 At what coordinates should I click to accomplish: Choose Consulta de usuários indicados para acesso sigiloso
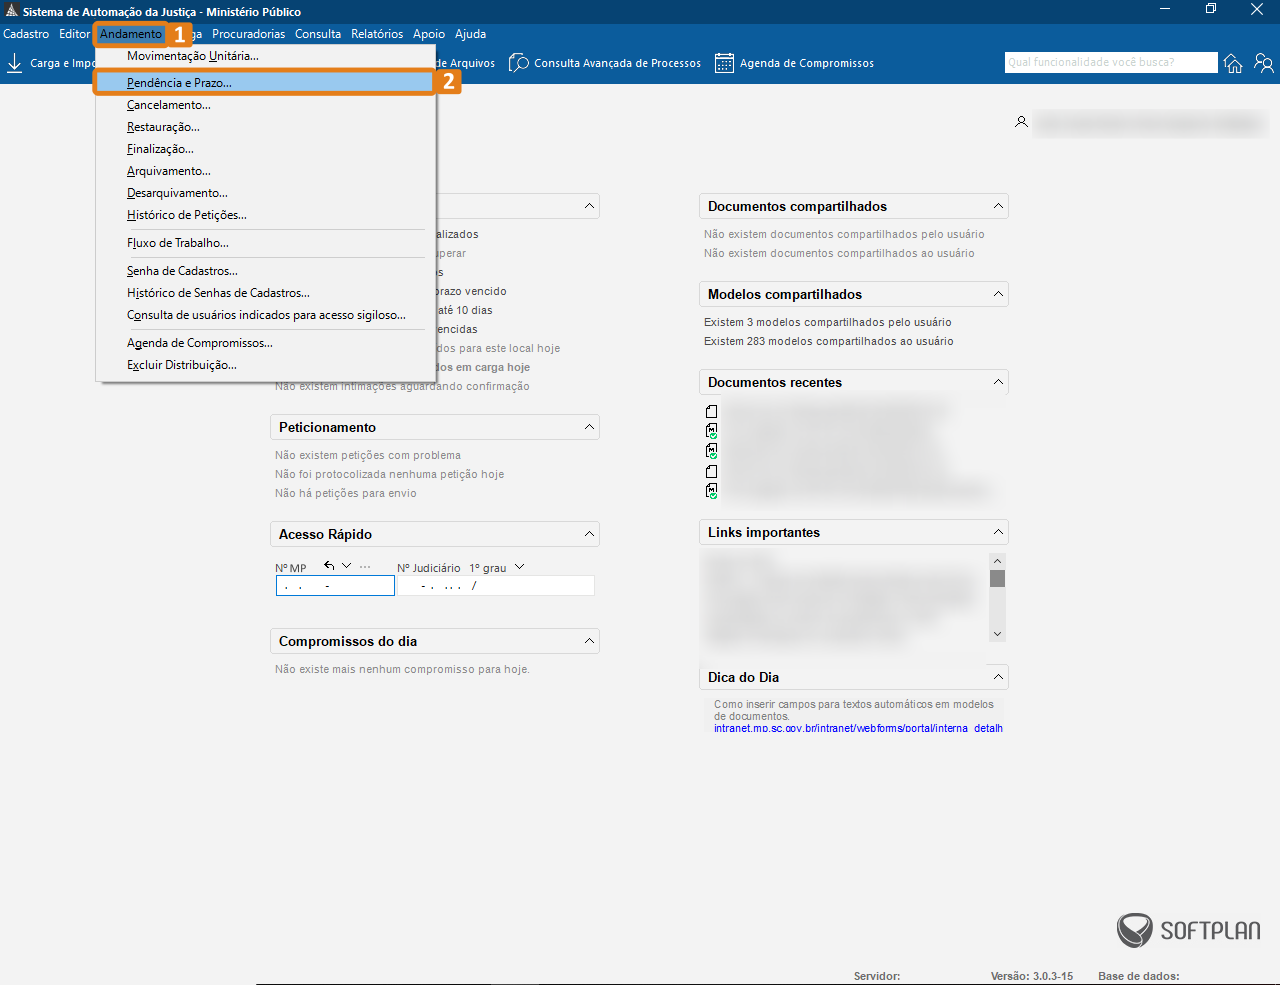266,315
